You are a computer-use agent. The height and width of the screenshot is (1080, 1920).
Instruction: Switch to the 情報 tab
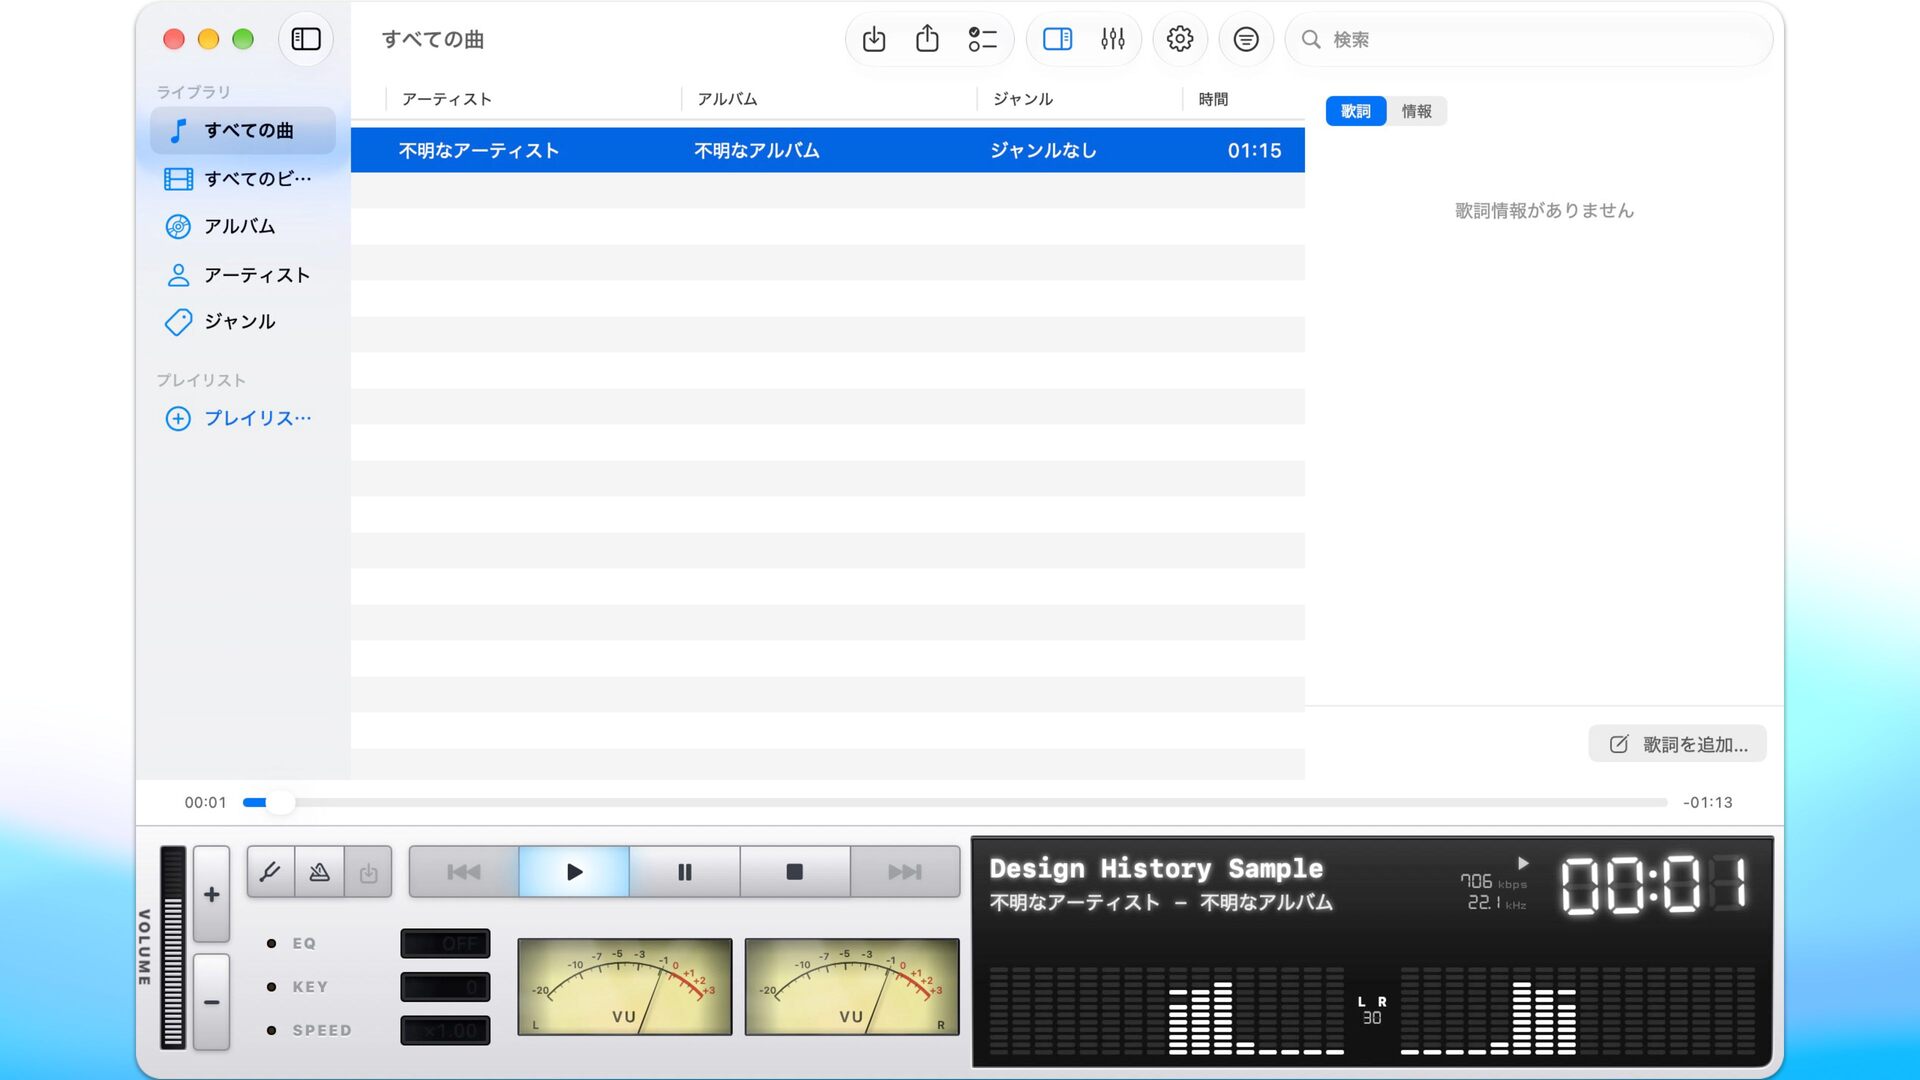(1416, 111)
